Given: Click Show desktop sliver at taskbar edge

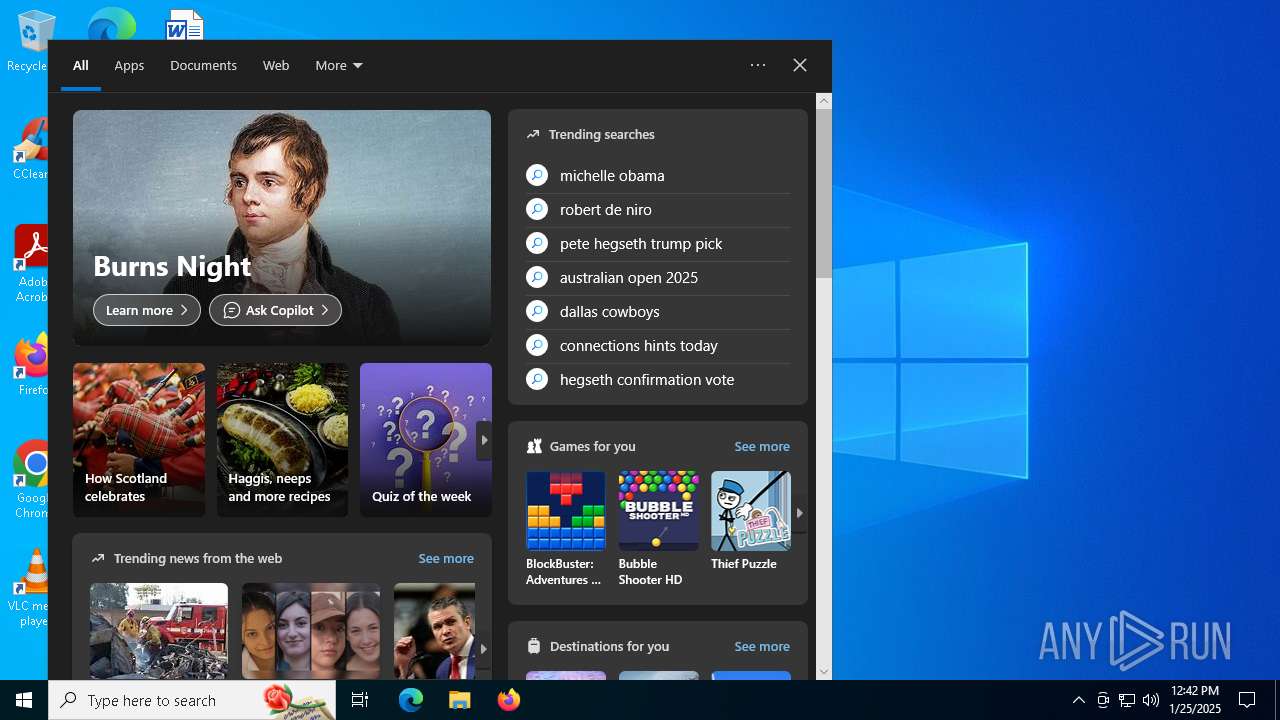Looking at the screenshot, I should click(1277, 700).
